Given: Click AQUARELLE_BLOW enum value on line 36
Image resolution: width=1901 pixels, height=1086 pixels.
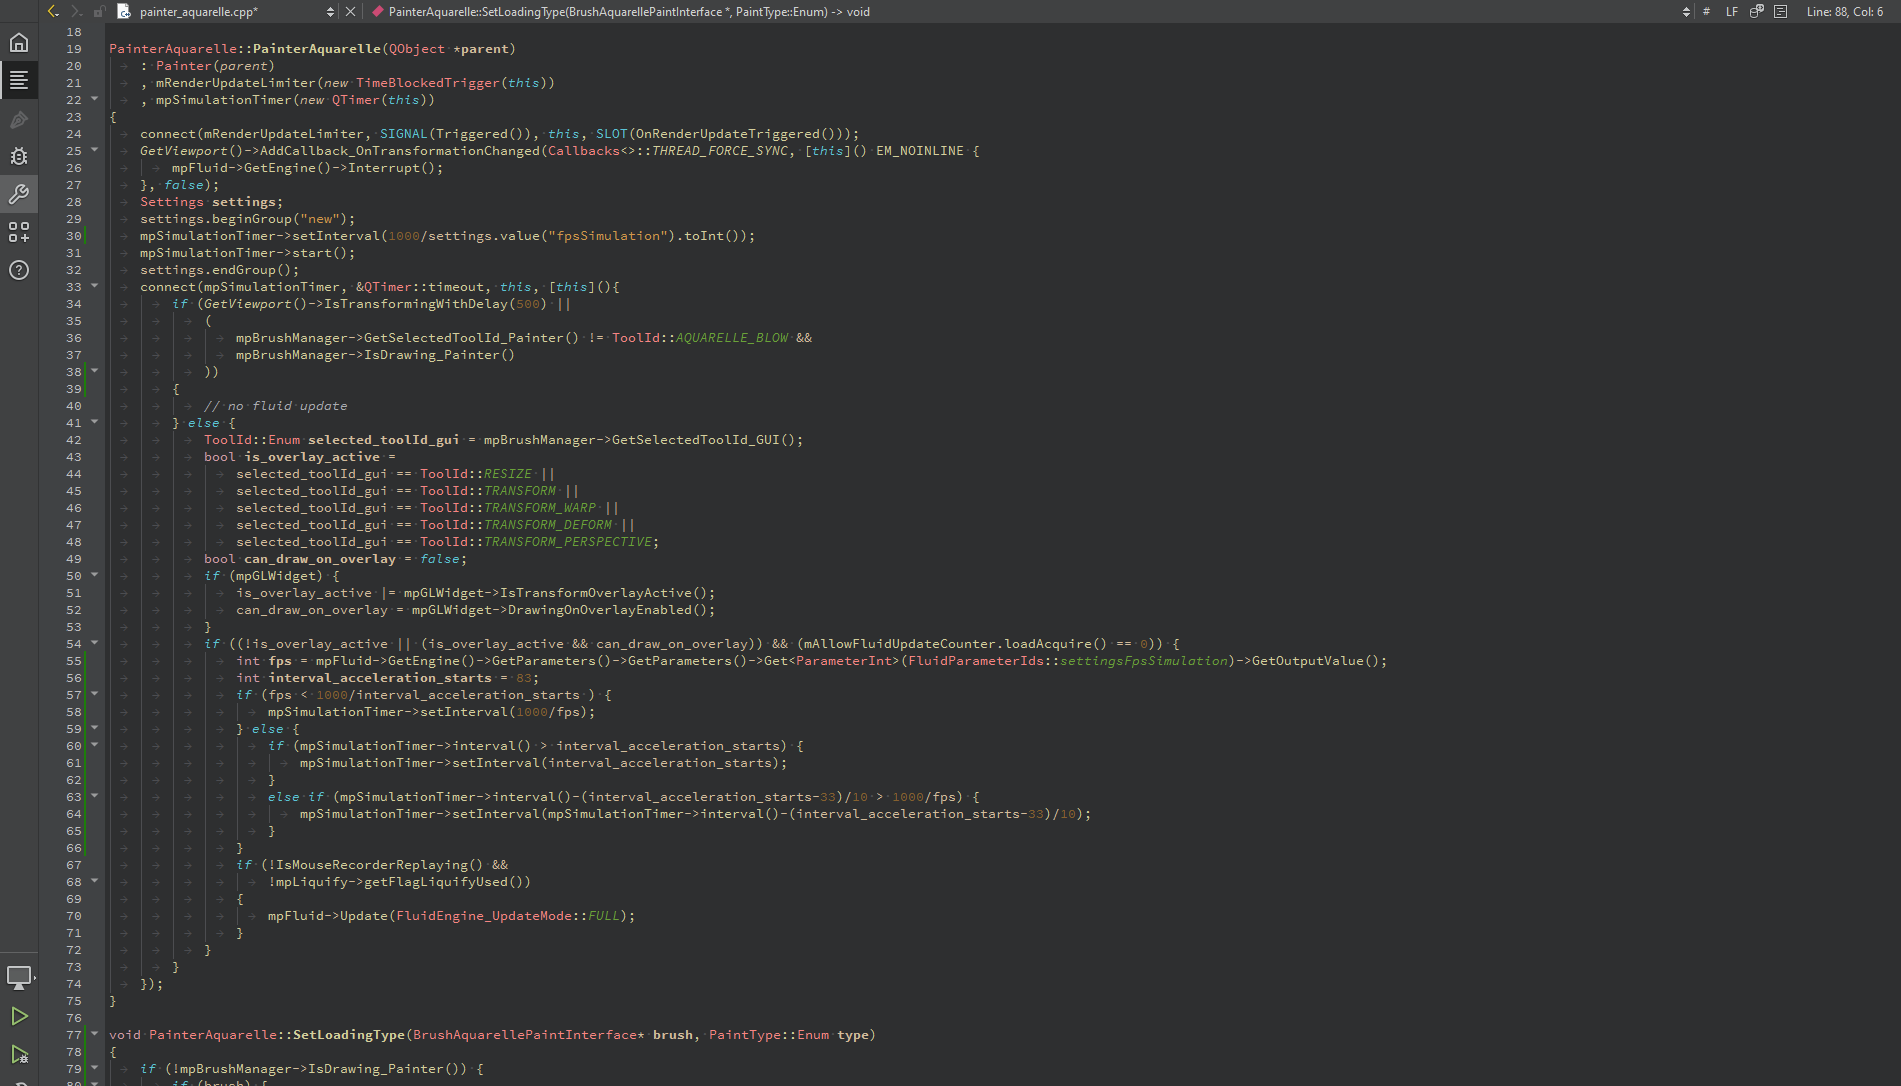Looking at the screenshot, I should point(732,338).
